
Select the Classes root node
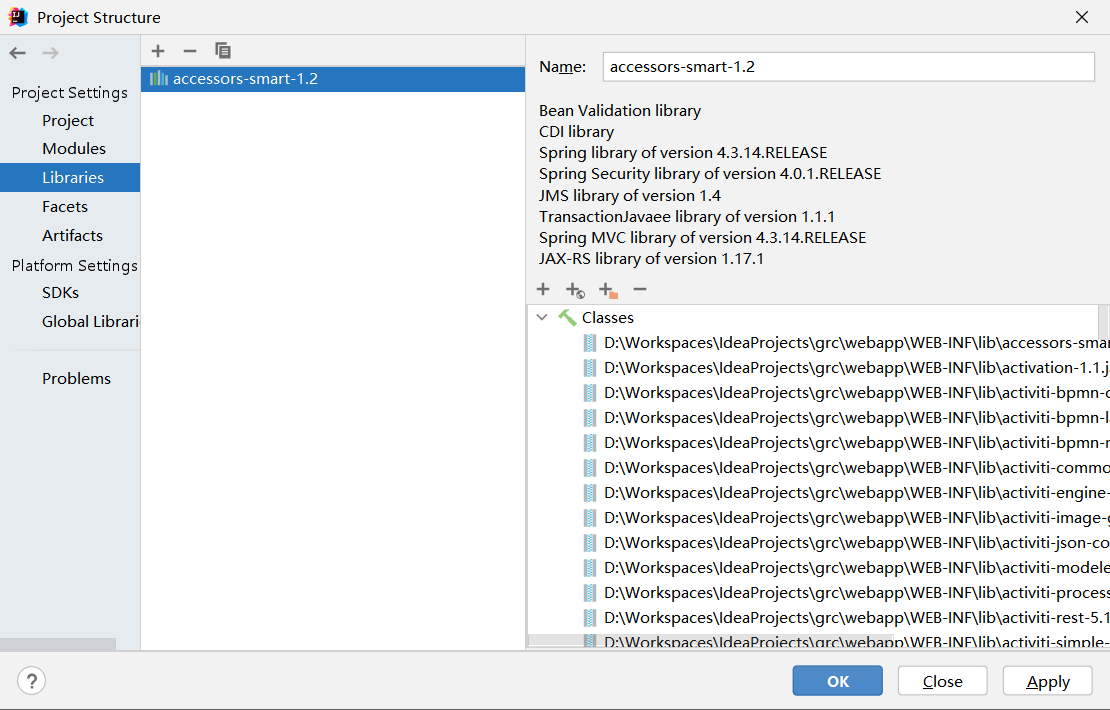(x=607, y=318)
